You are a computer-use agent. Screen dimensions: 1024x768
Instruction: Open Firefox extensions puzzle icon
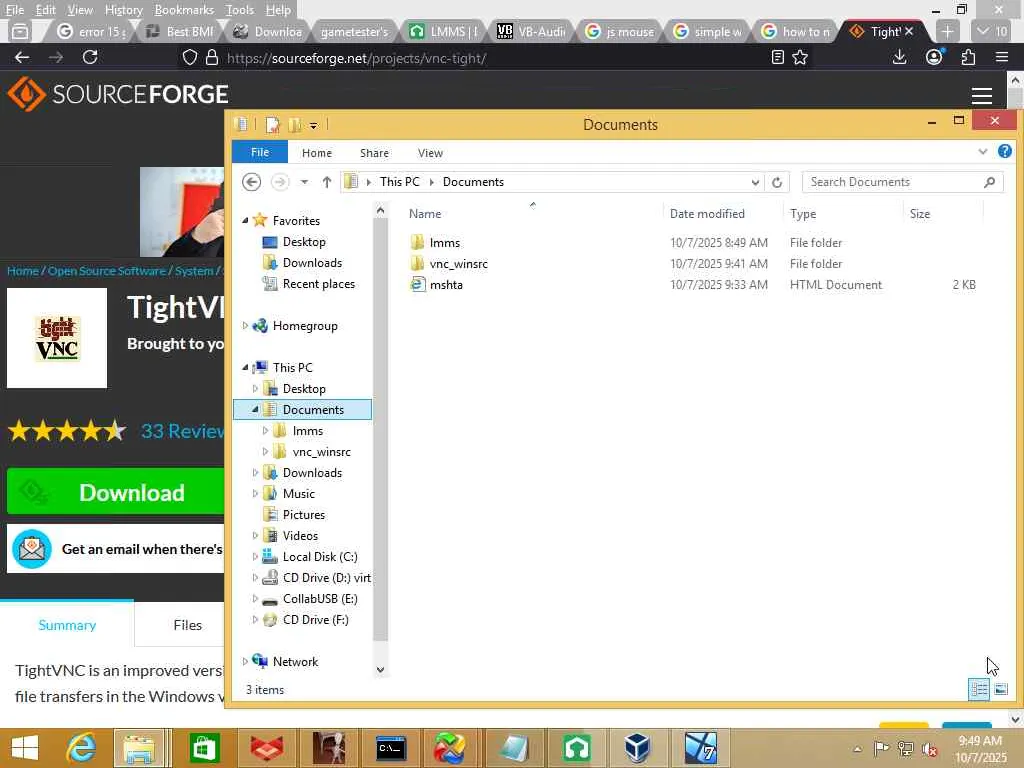click(x=968, y=57)
